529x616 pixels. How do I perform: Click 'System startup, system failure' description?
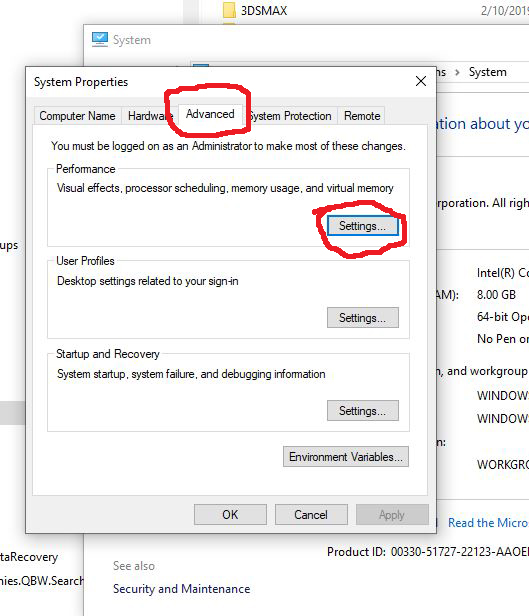[x=191, y=374]
